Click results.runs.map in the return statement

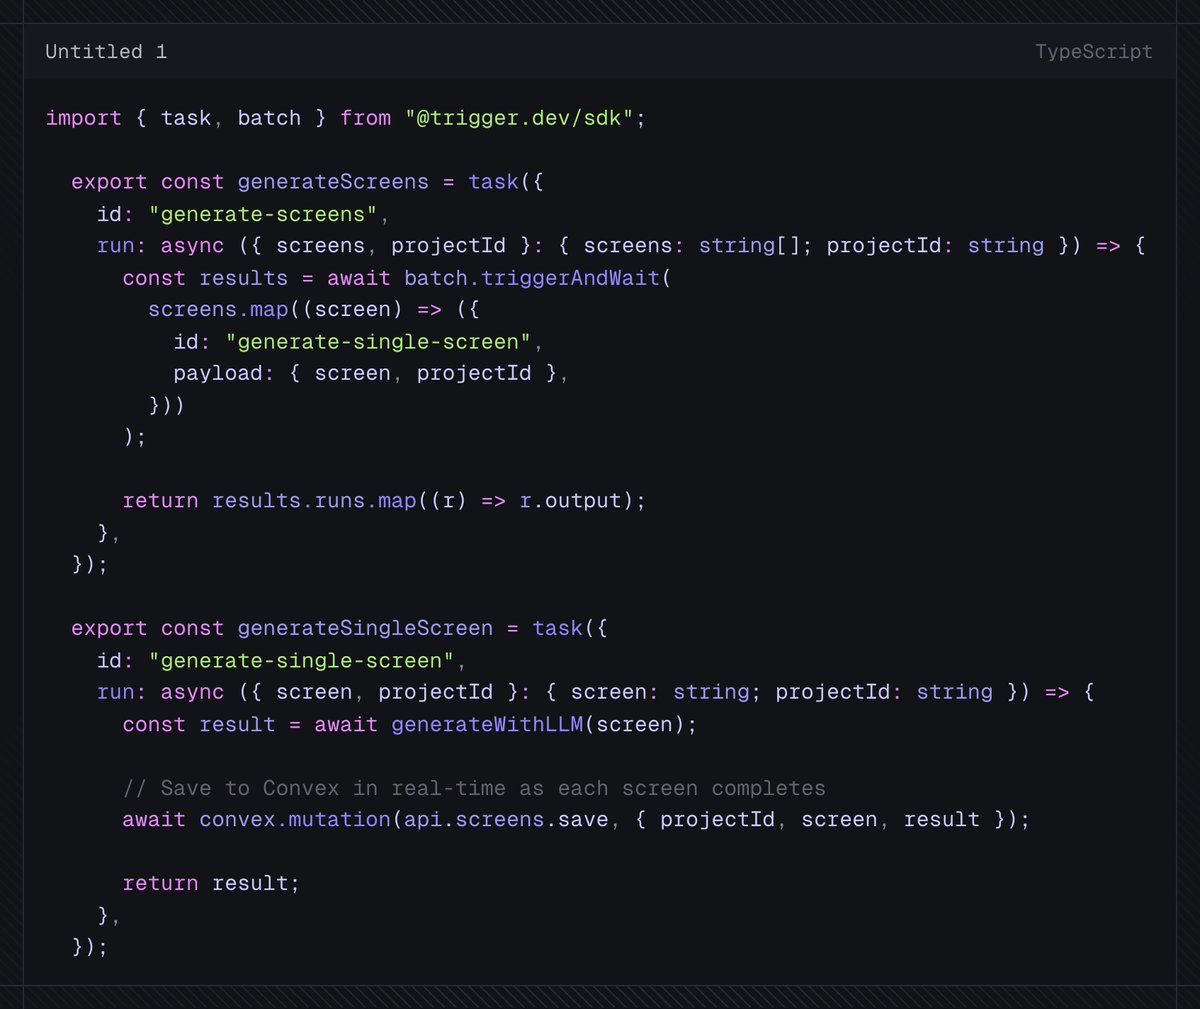[x=314, y=501]
